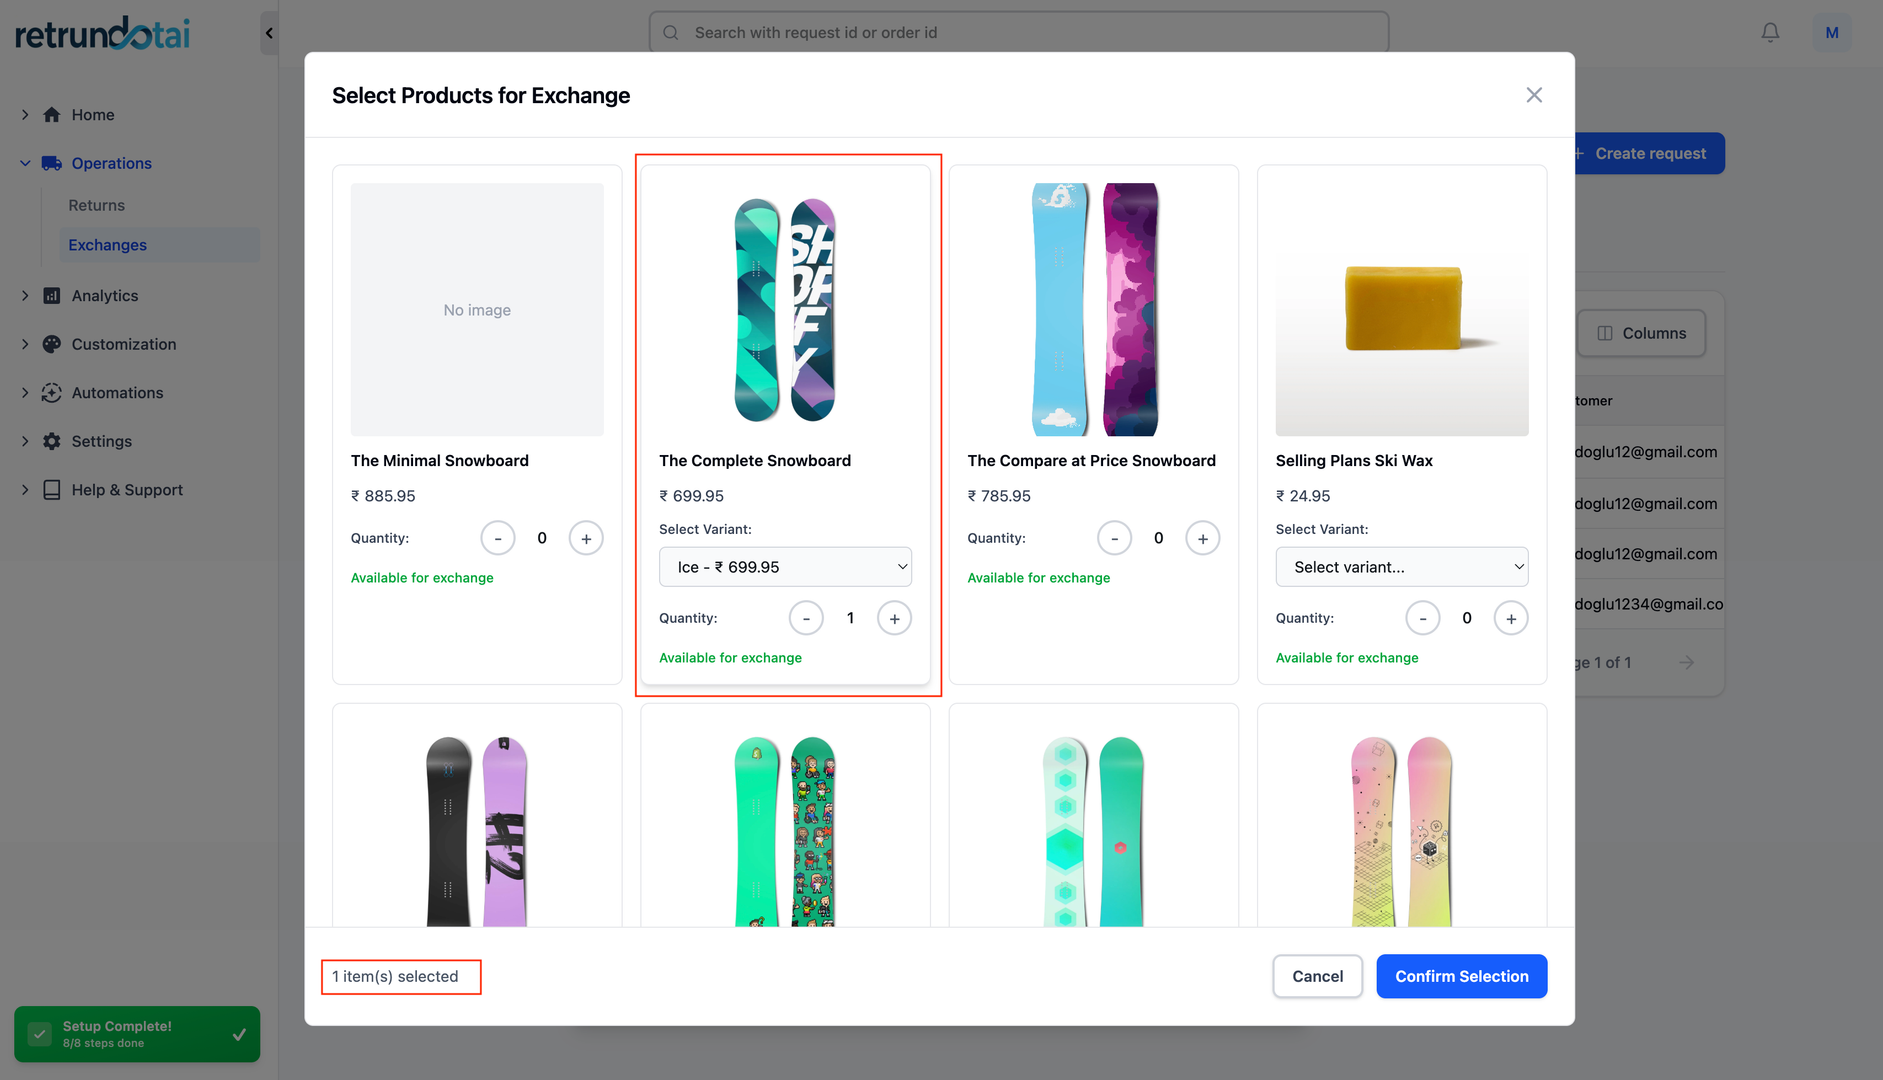Click the Automations icon in sidebar

(x=52, y=393)
